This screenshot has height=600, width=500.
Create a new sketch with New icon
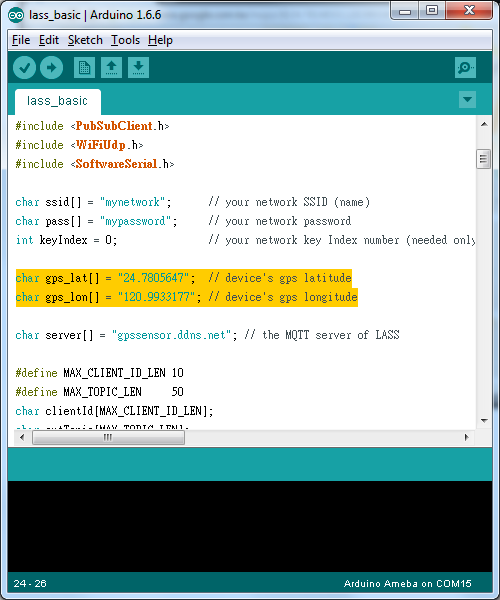click(84, 68)
